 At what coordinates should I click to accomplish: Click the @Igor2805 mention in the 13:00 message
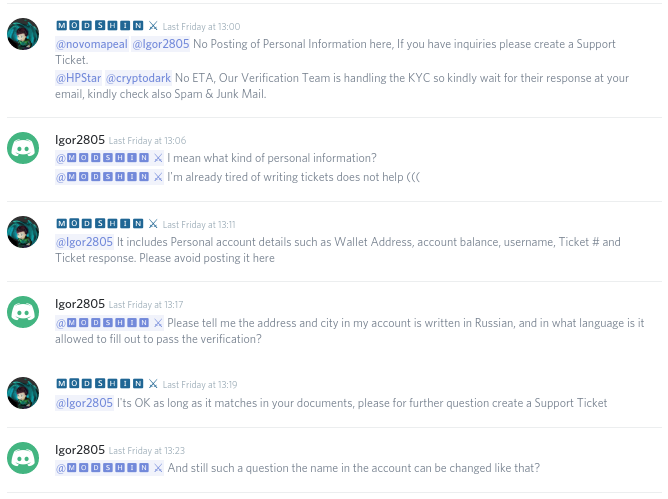161,44
